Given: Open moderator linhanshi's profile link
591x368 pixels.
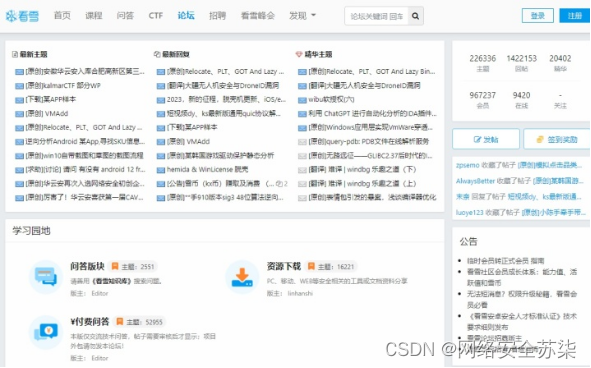Looking at the screenshot, I should [300, 293].
